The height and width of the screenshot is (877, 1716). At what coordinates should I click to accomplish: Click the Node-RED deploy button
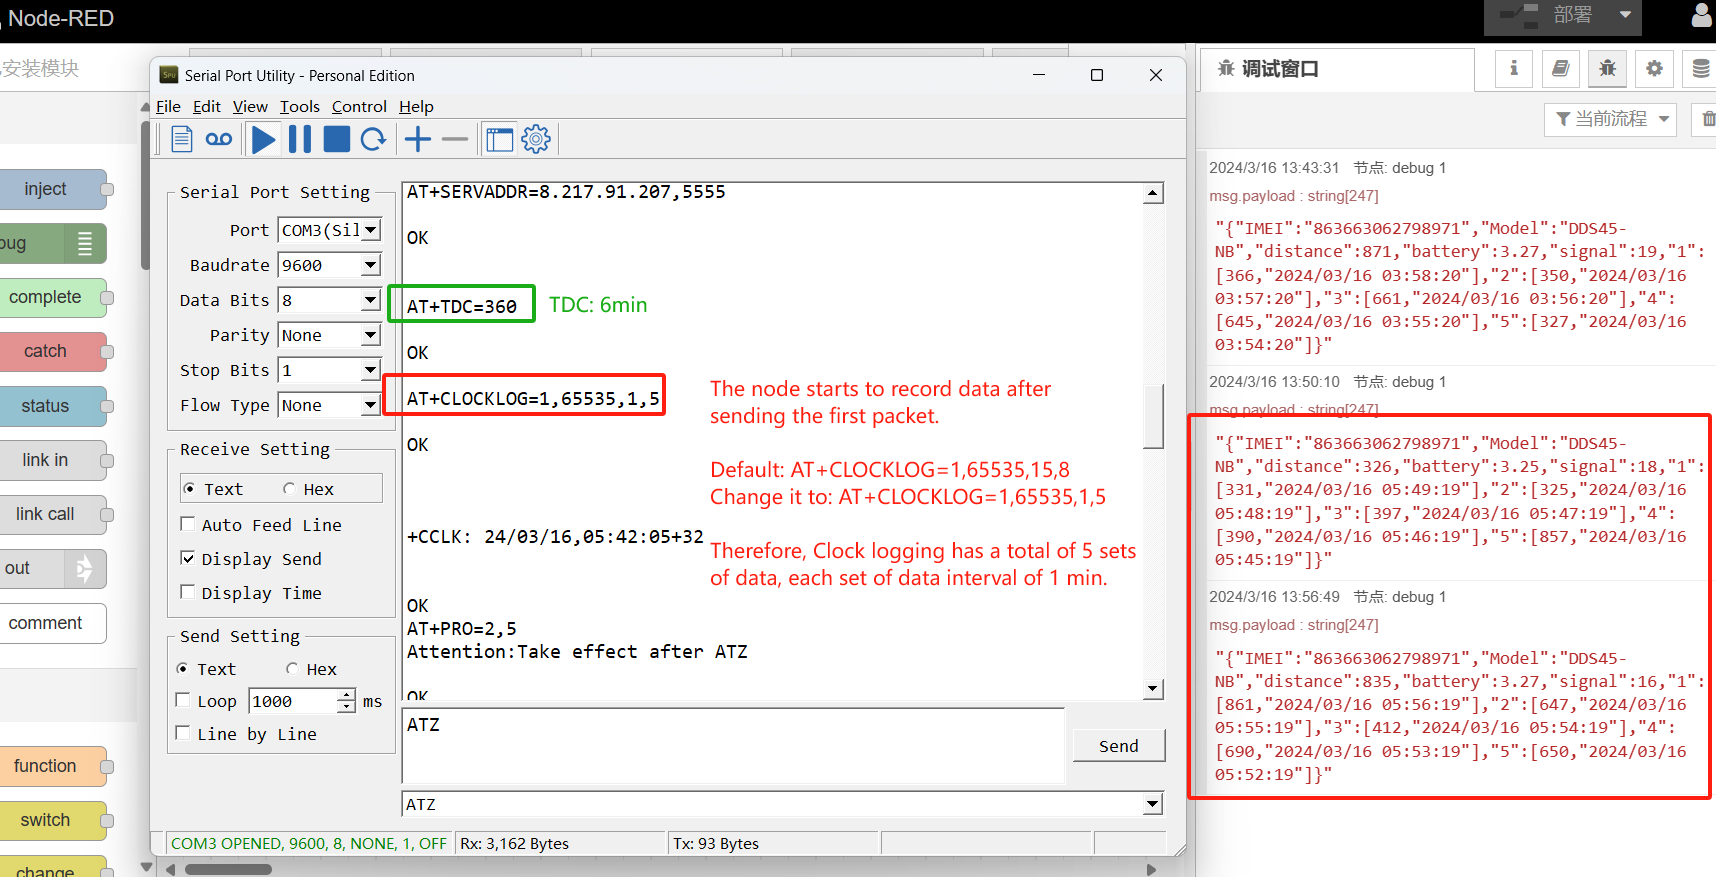1546,15
